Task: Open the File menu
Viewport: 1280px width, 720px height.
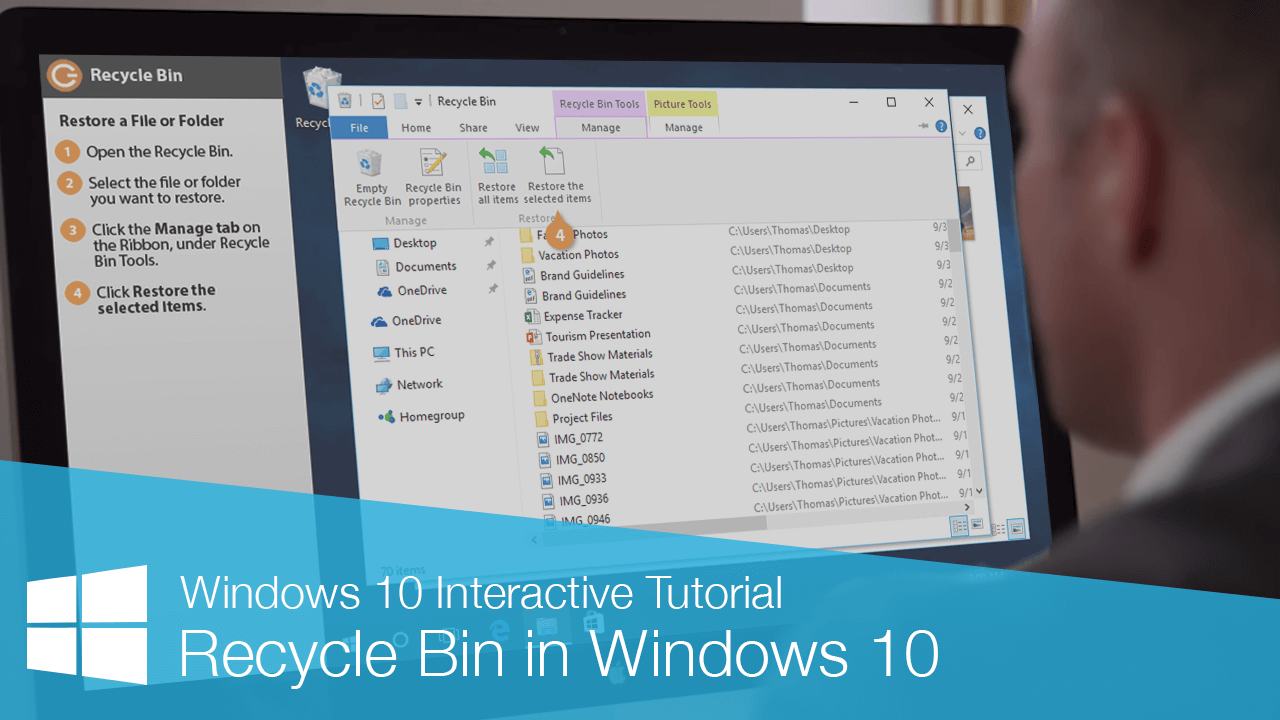Action: click(358, 127)
